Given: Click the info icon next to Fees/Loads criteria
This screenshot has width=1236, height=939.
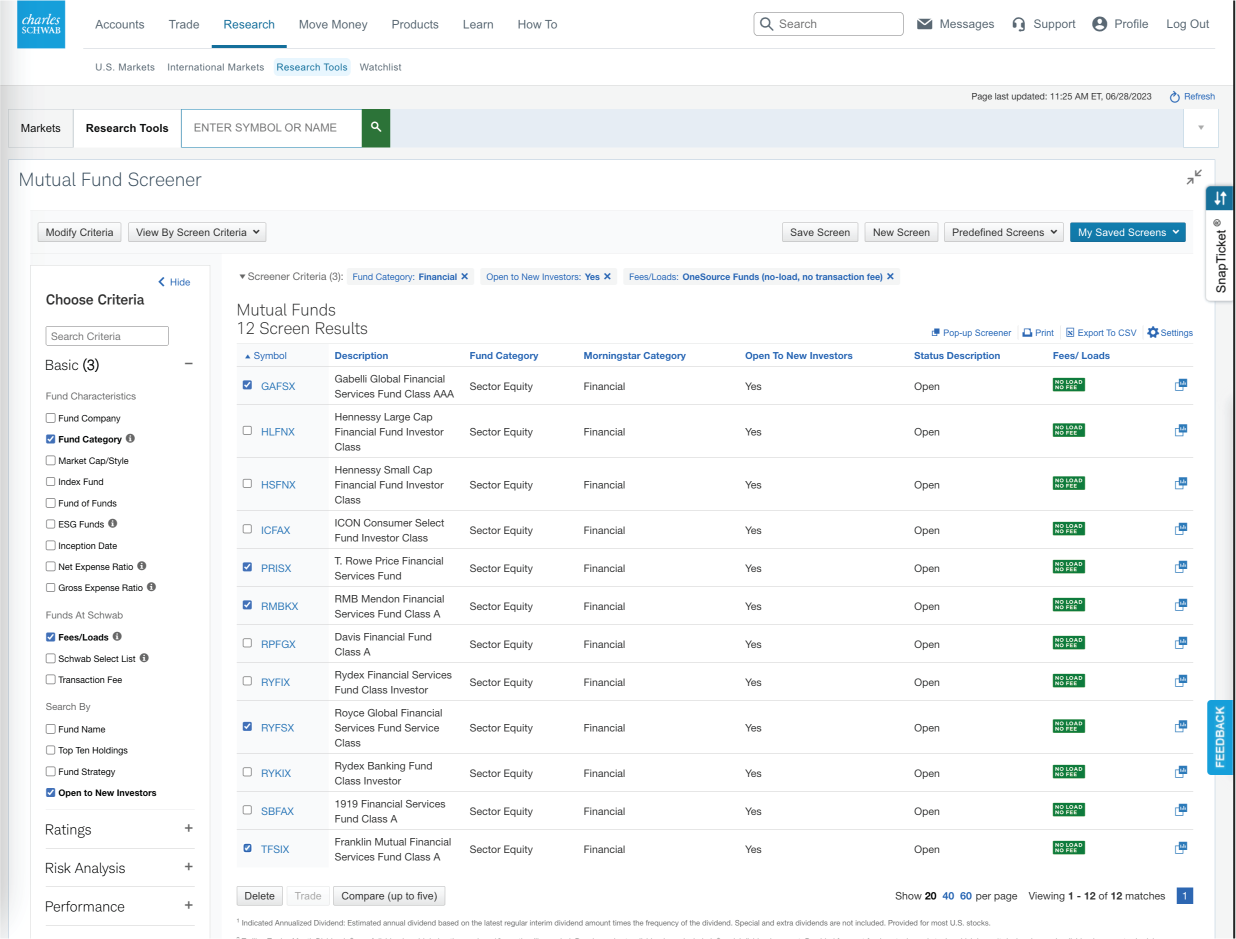Looking at the screenshot, I should (118, 636).
